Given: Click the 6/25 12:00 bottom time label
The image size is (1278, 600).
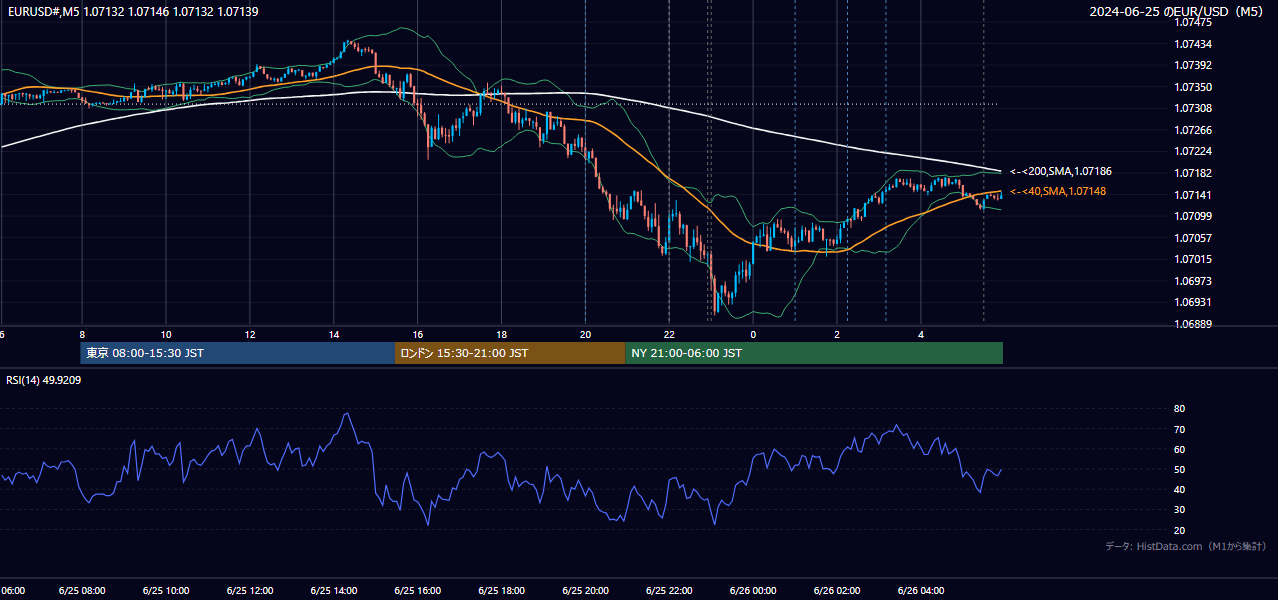Looking at the screenshot, I should click(x=250, y=590).
